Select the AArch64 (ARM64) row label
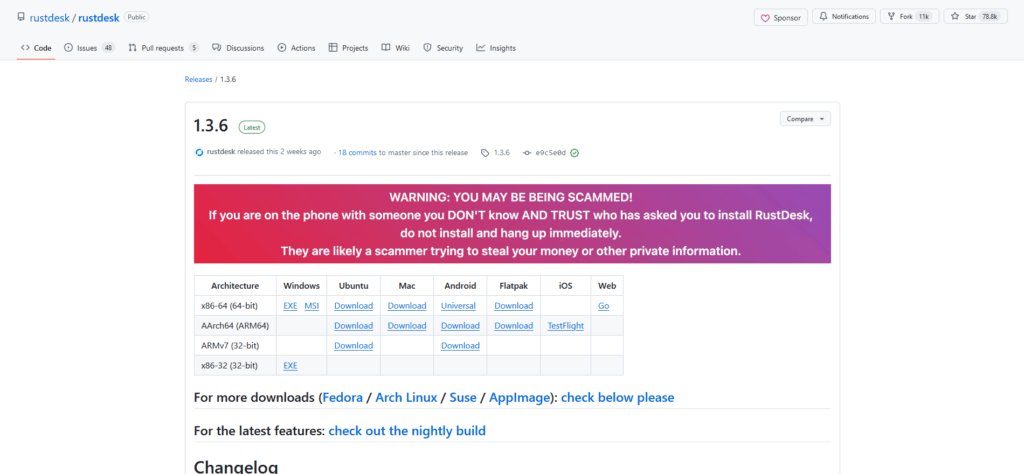Viewport: 1024px width, 474px height. (x=235, y=326)
